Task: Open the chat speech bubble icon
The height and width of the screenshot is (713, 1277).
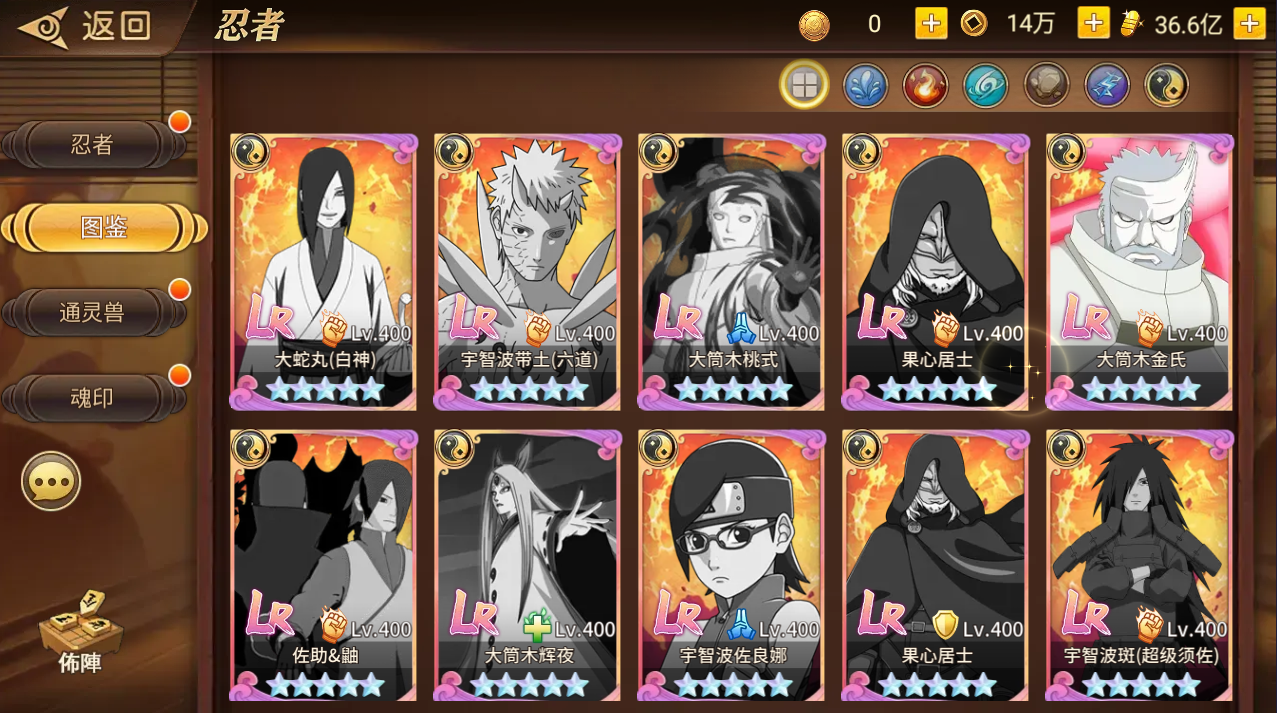Action: 51,482
